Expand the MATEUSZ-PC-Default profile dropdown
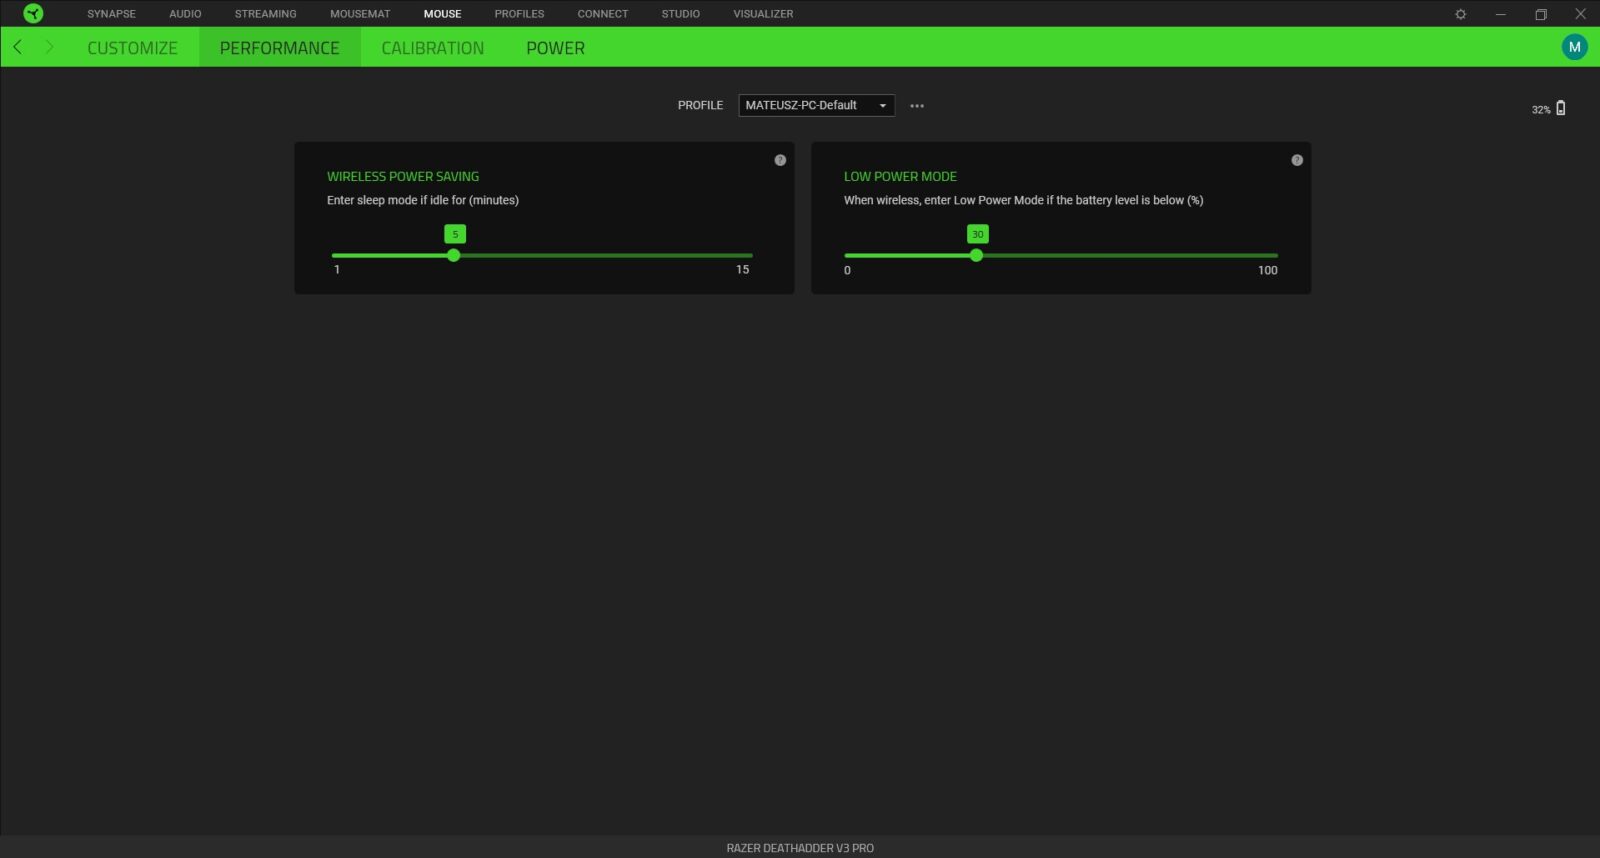Screen dimensions: 1600x858 (x=816, y=105)
